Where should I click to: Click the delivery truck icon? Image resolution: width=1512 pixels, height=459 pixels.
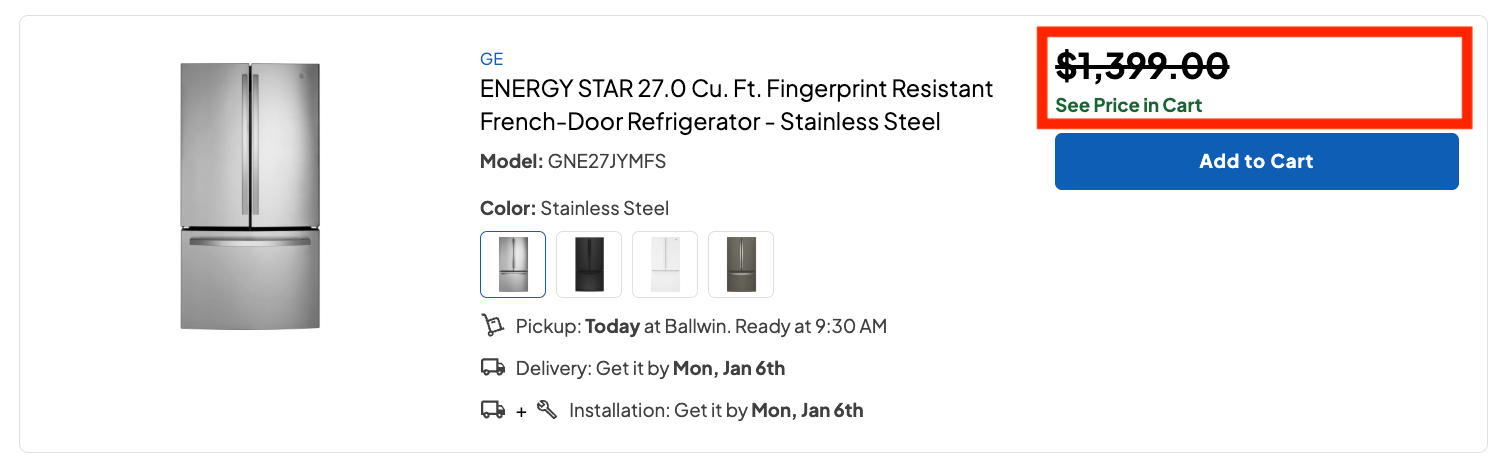coord(493,368)
